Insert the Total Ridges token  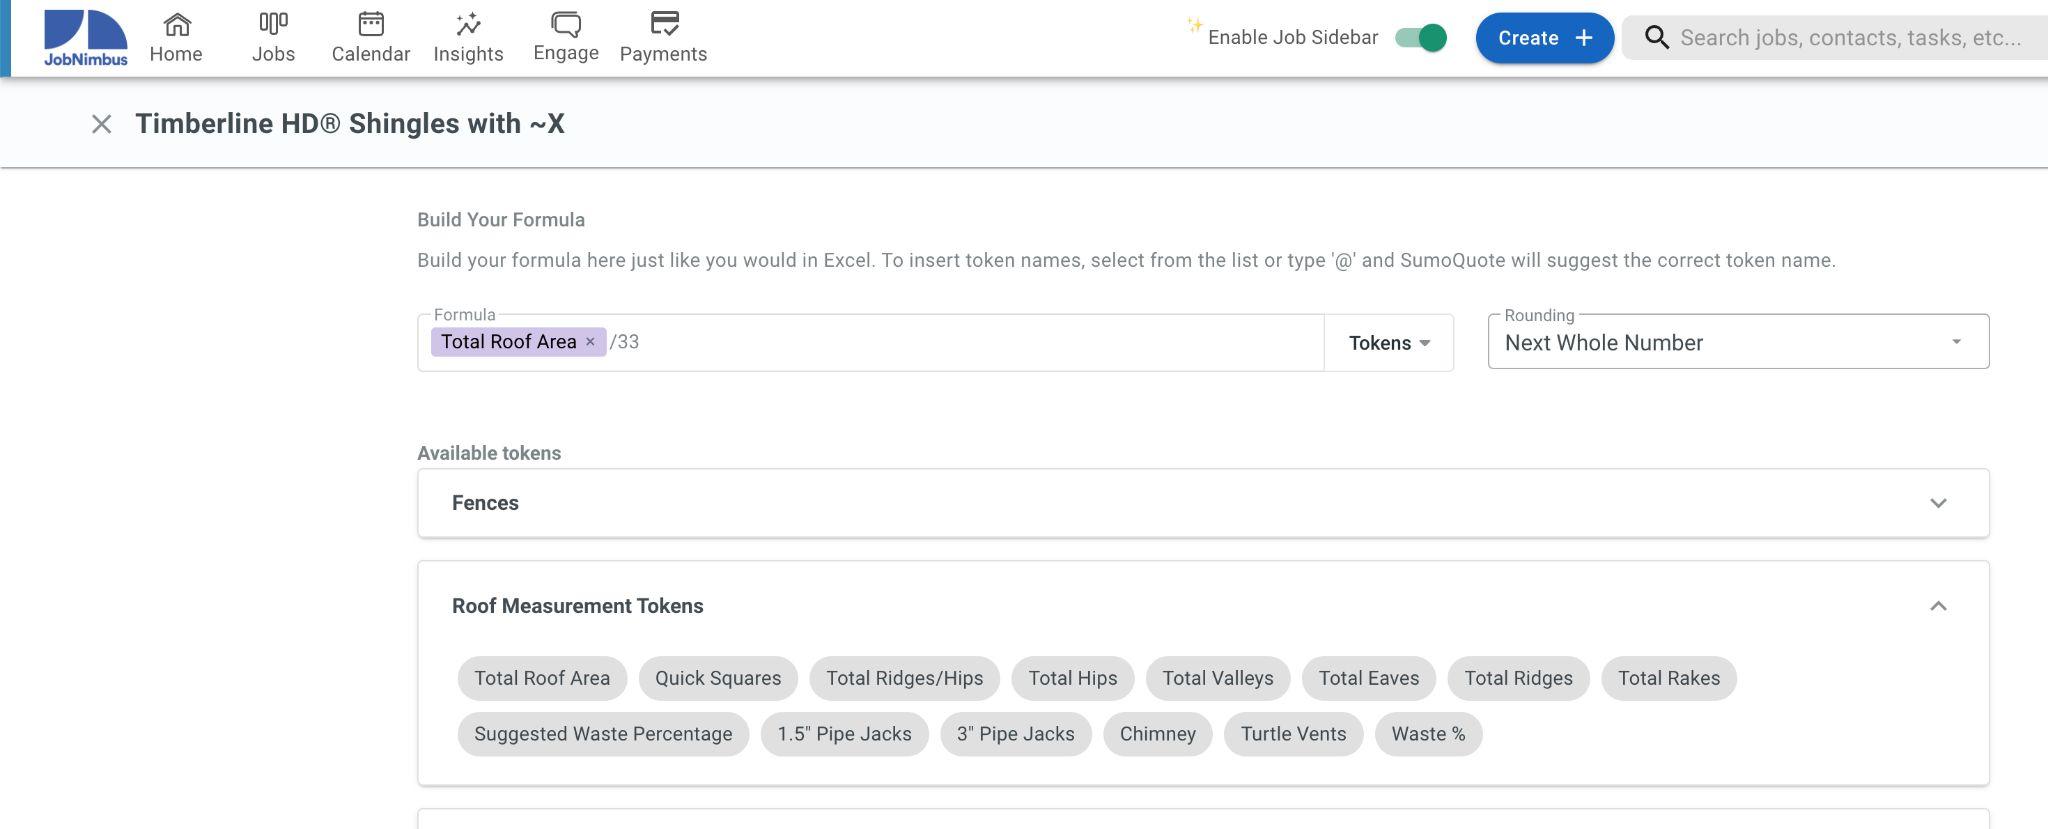pos(1519,678)
